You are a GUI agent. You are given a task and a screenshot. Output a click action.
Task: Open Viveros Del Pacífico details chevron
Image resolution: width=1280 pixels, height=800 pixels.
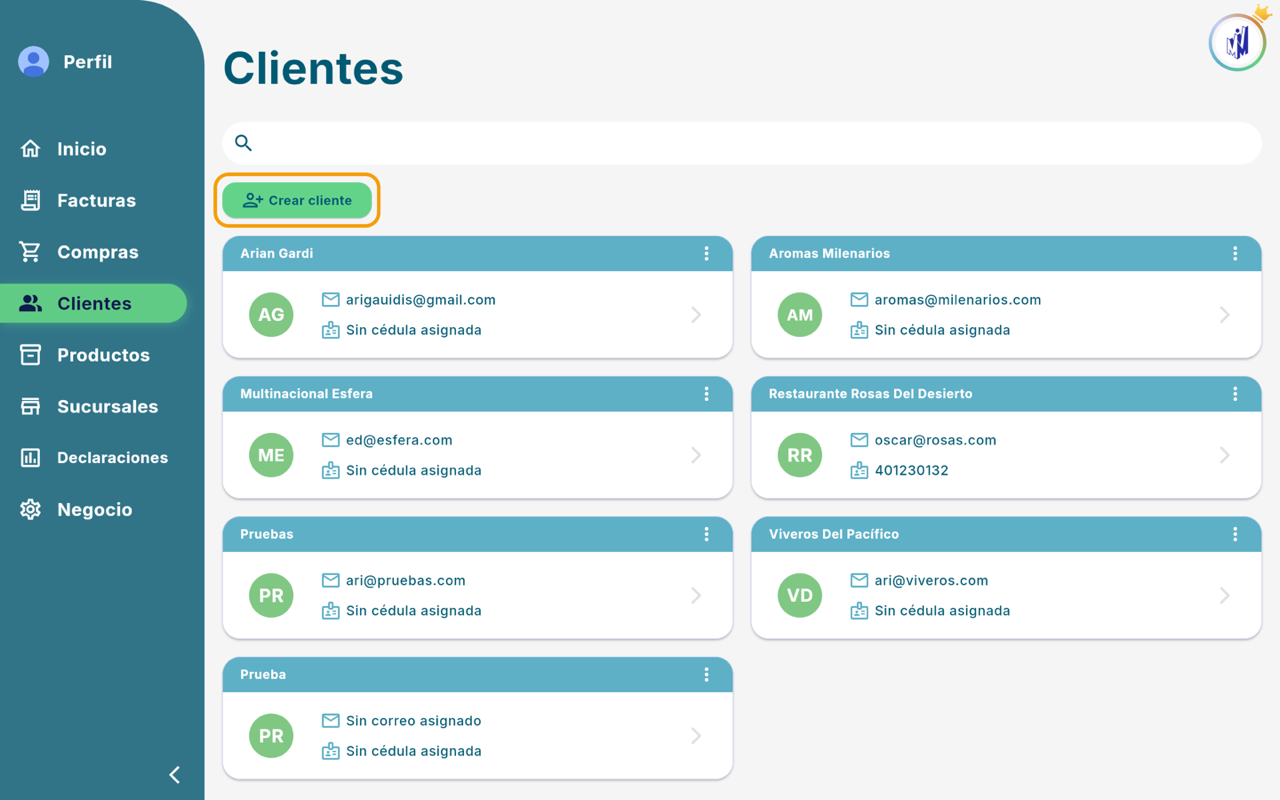(1225, 595)
